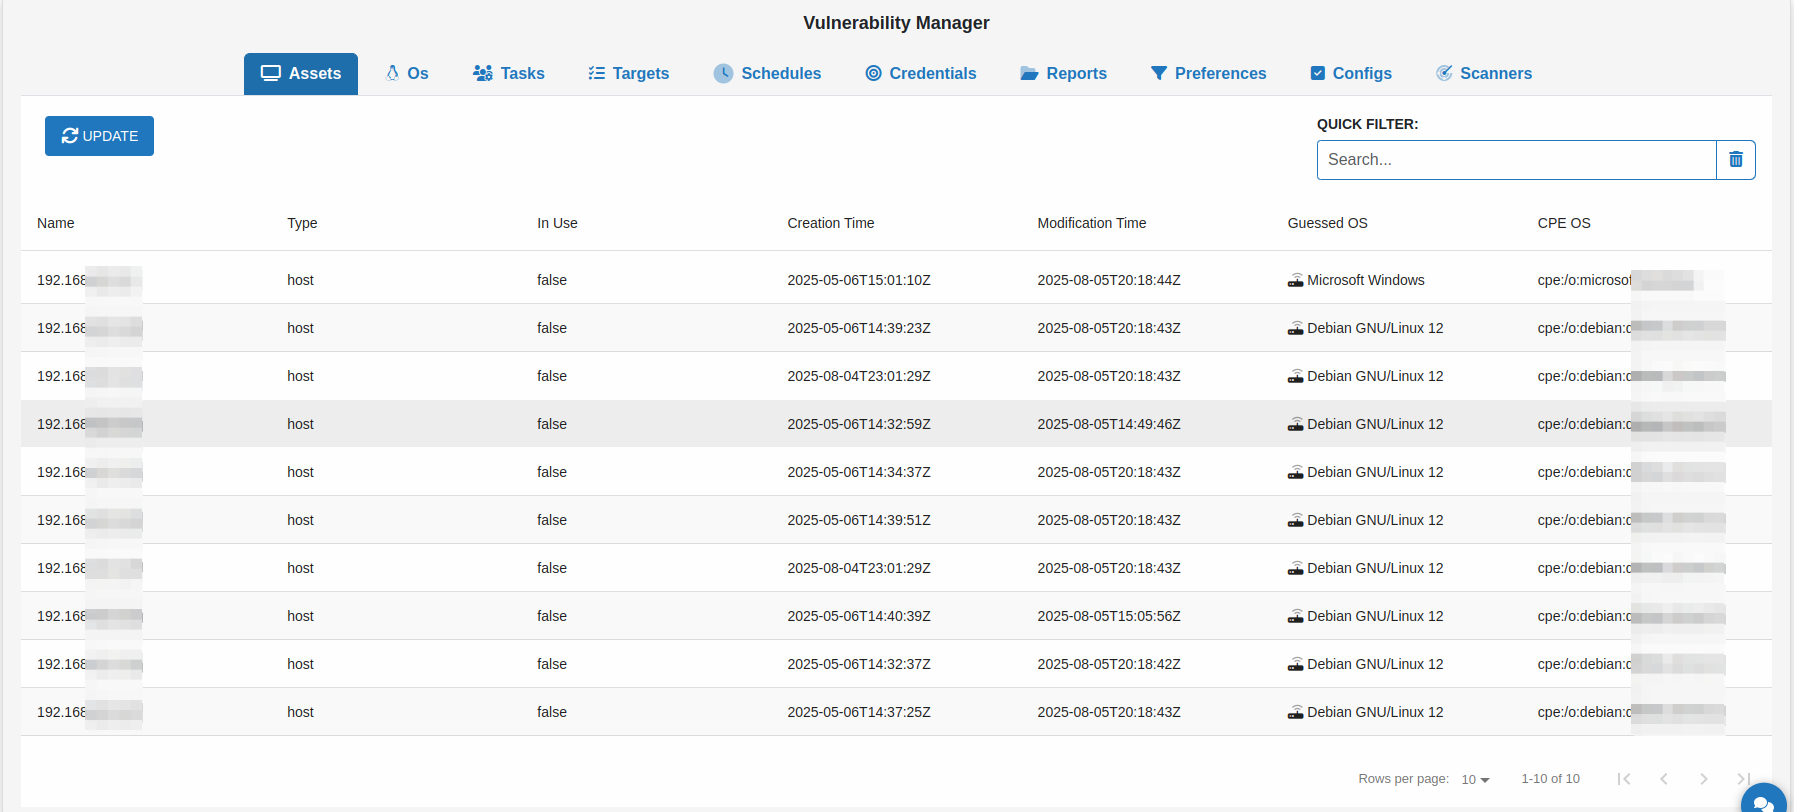1794x812 pixels.
Task: Jump to first page arrow
Action: point(1624,779)
